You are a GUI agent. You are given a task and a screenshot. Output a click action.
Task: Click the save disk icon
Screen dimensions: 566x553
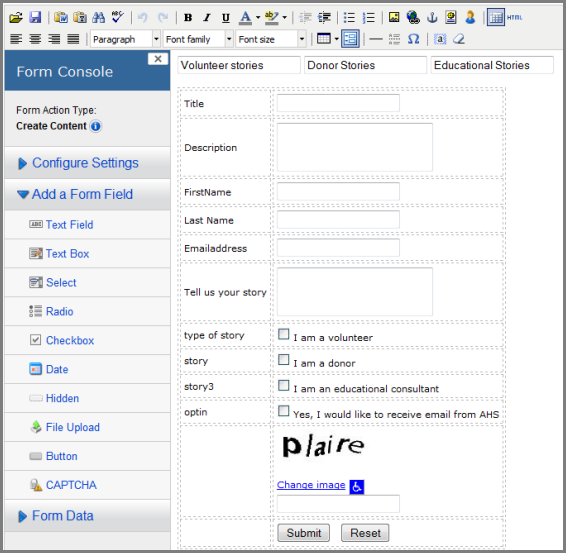tap(35, 17)
